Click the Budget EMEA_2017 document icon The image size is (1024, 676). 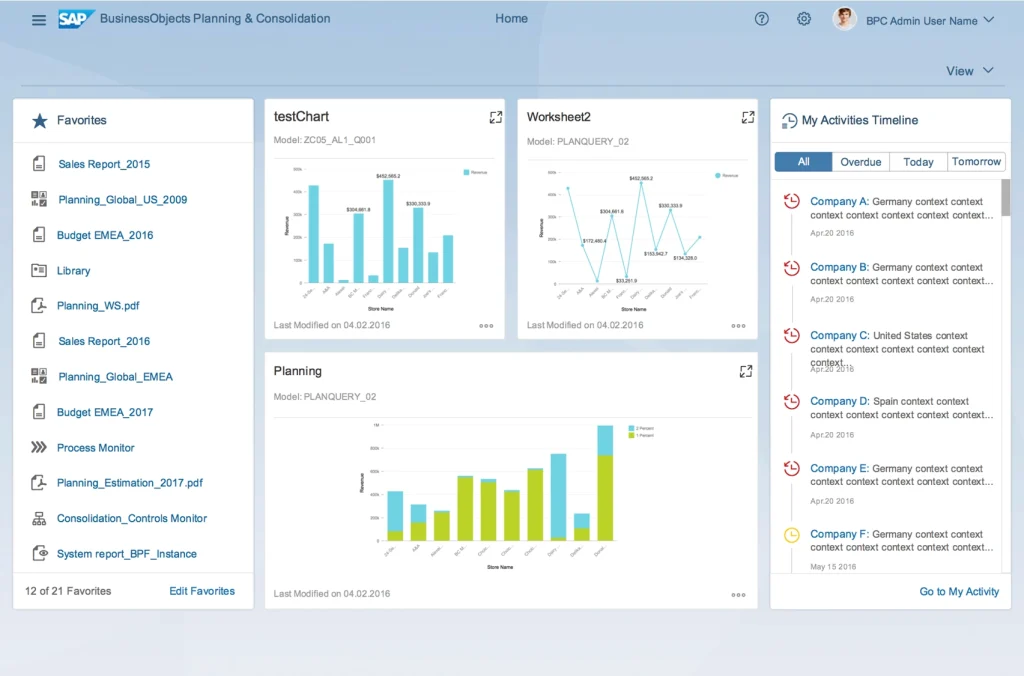point(39,411)
